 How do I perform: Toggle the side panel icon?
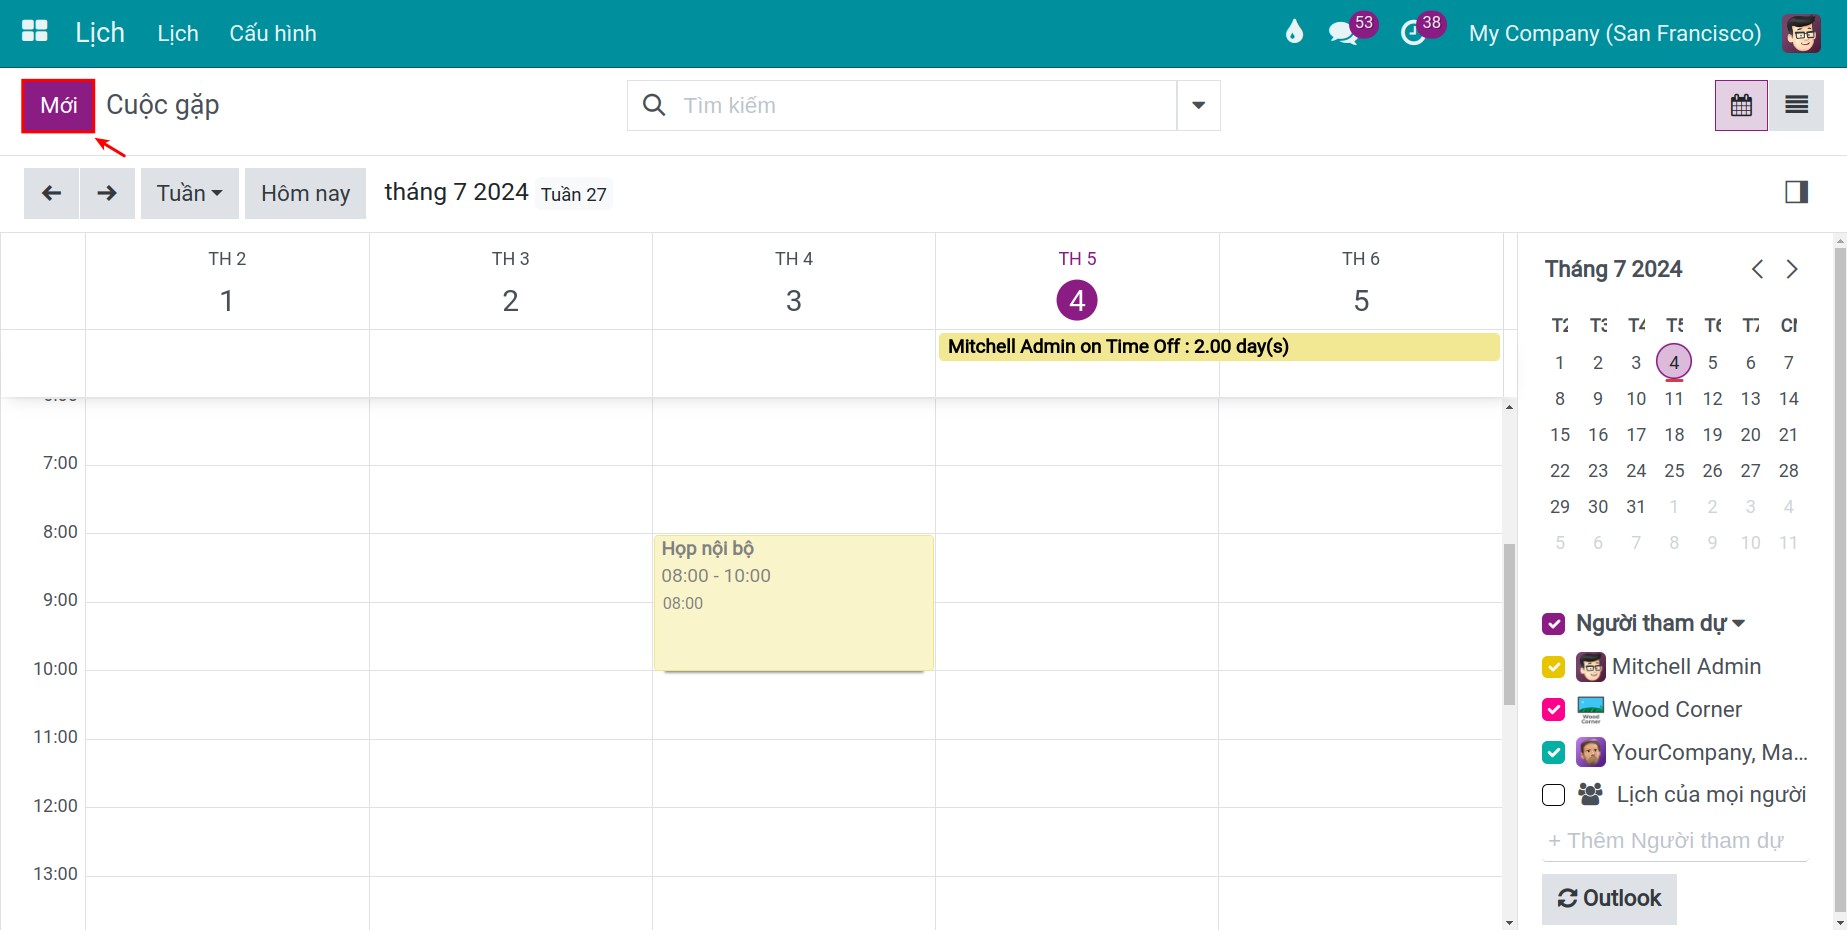(x=1796, y=192)
